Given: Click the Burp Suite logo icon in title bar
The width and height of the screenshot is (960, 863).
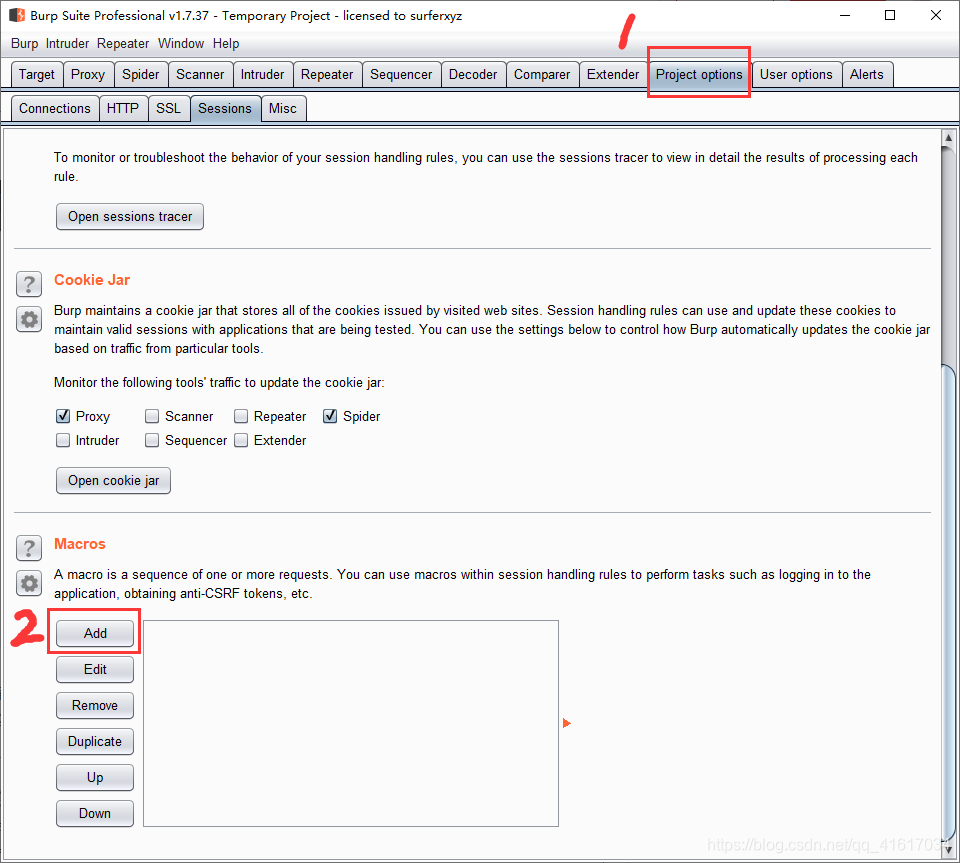Looking at the screenshot, I should pos(17,15).
